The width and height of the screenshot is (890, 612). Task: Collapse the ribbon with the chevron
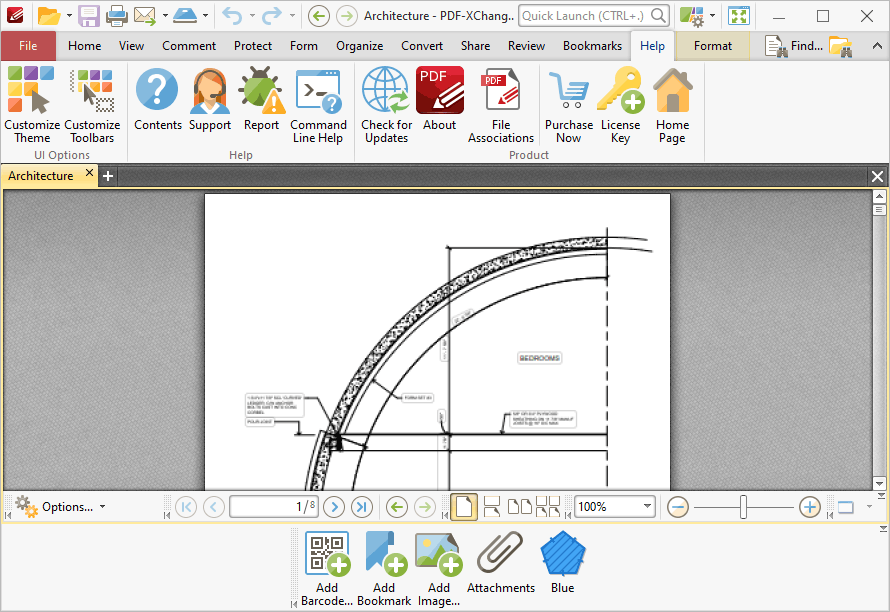click(877, 46)
